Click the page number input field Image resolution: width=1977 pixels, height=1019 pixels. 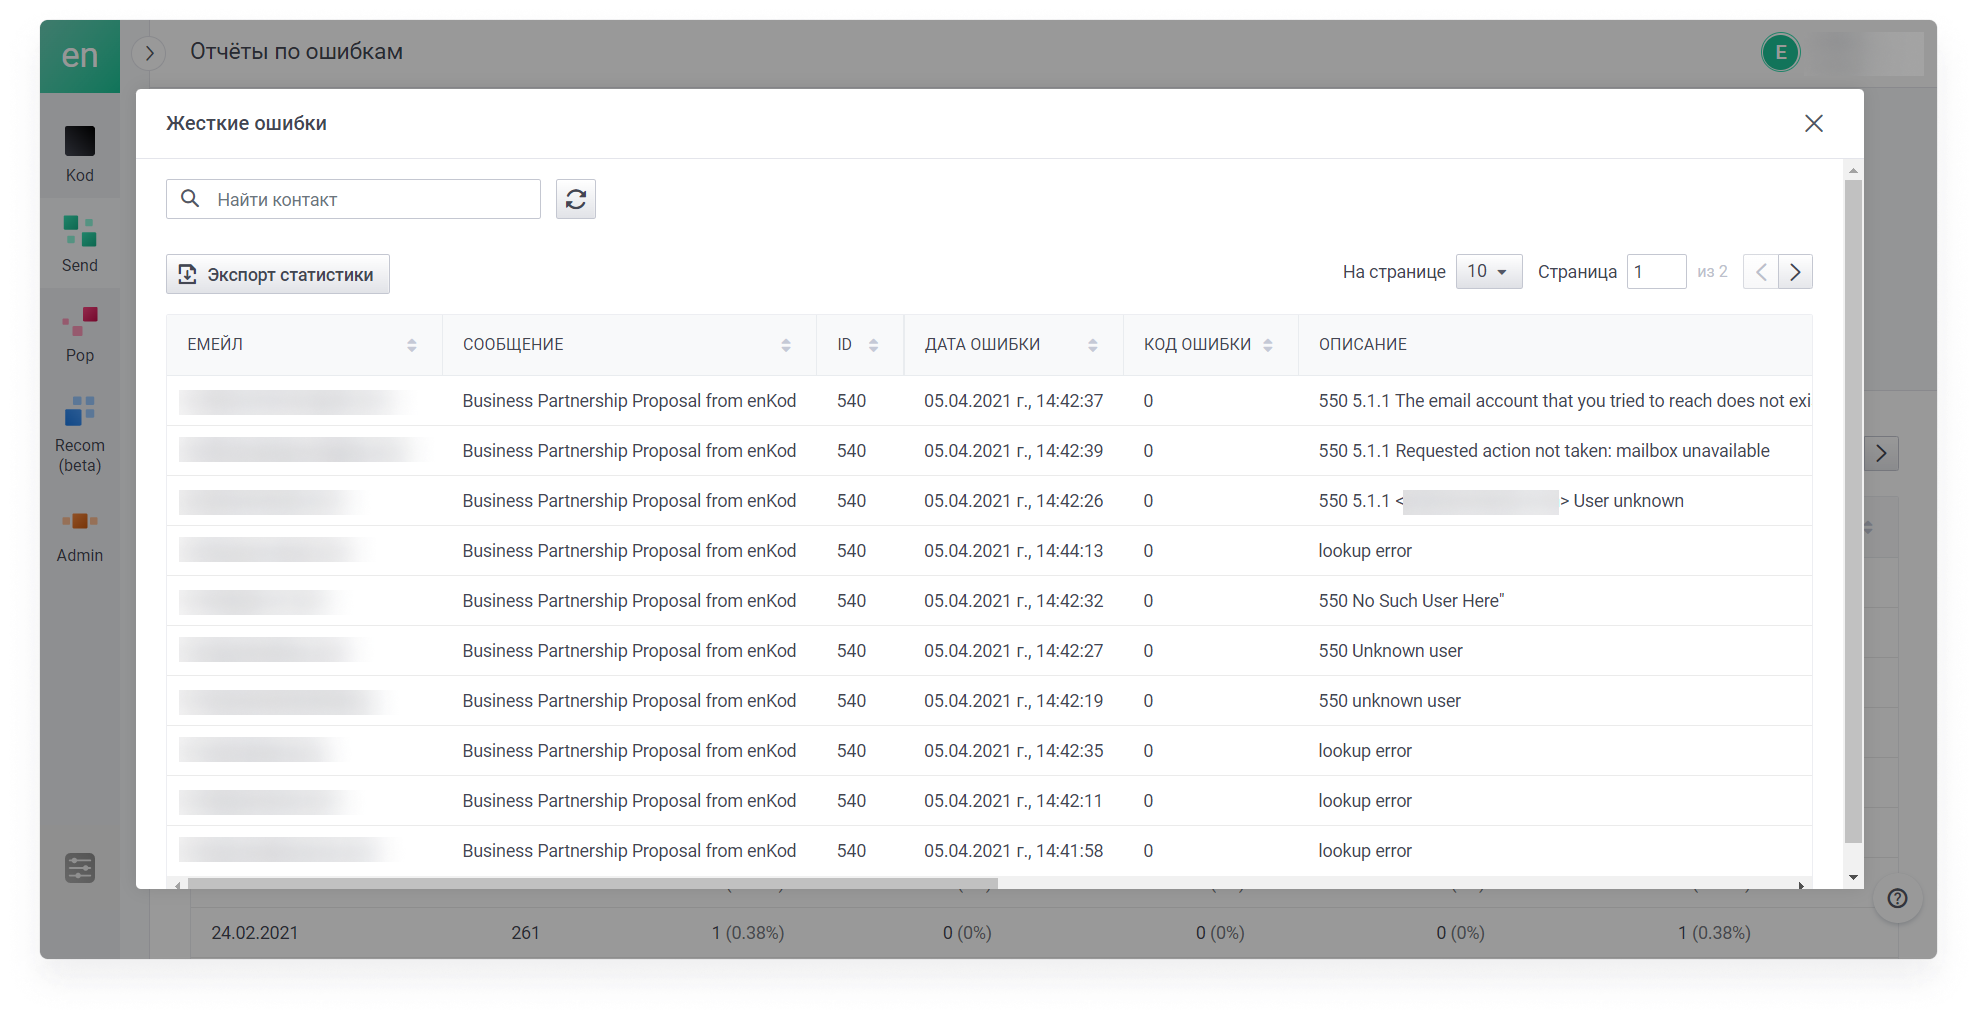pyautogui.click(x=1656, y=271)
